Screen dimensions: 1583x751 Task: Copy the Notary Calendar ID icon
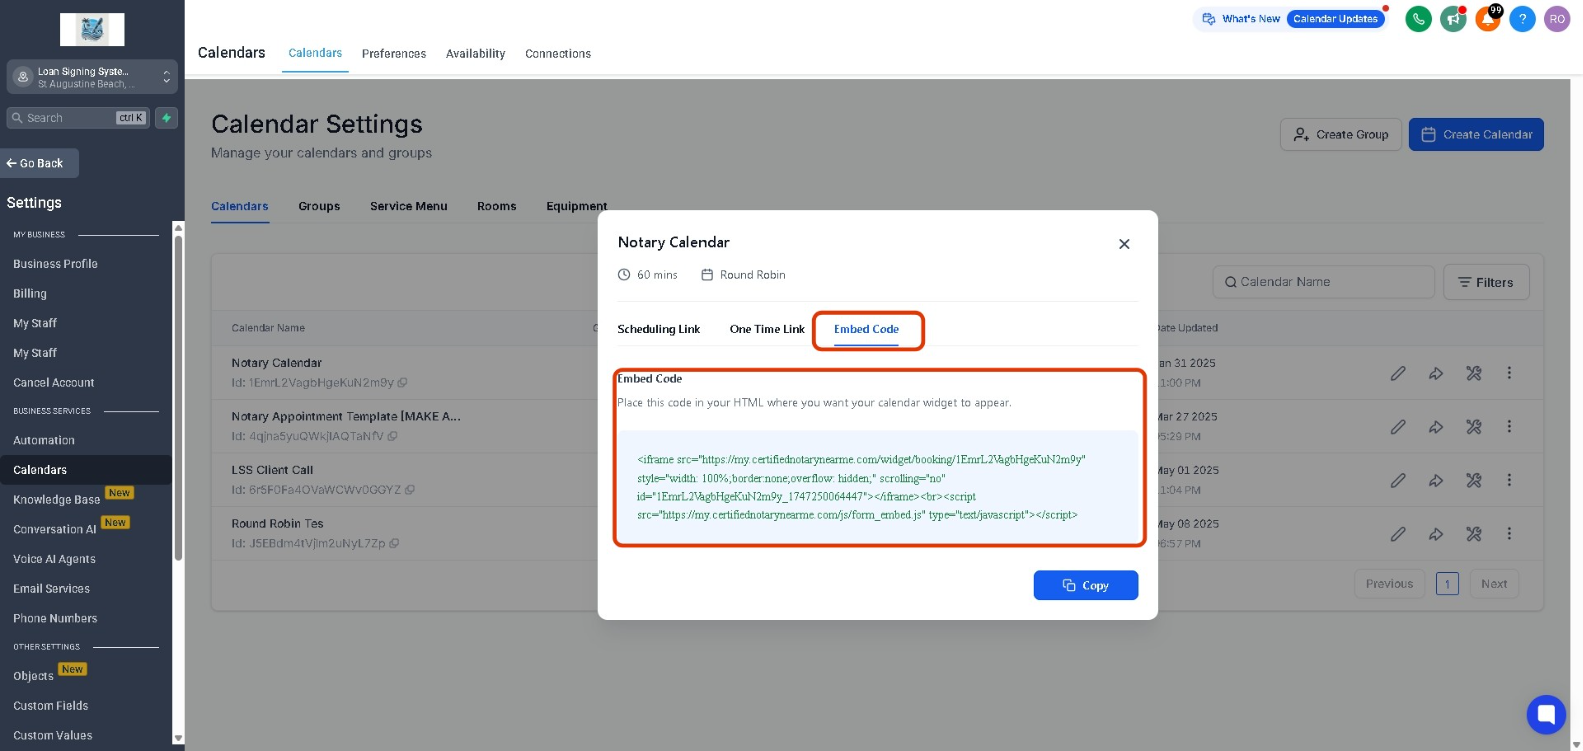pos(402,383)
